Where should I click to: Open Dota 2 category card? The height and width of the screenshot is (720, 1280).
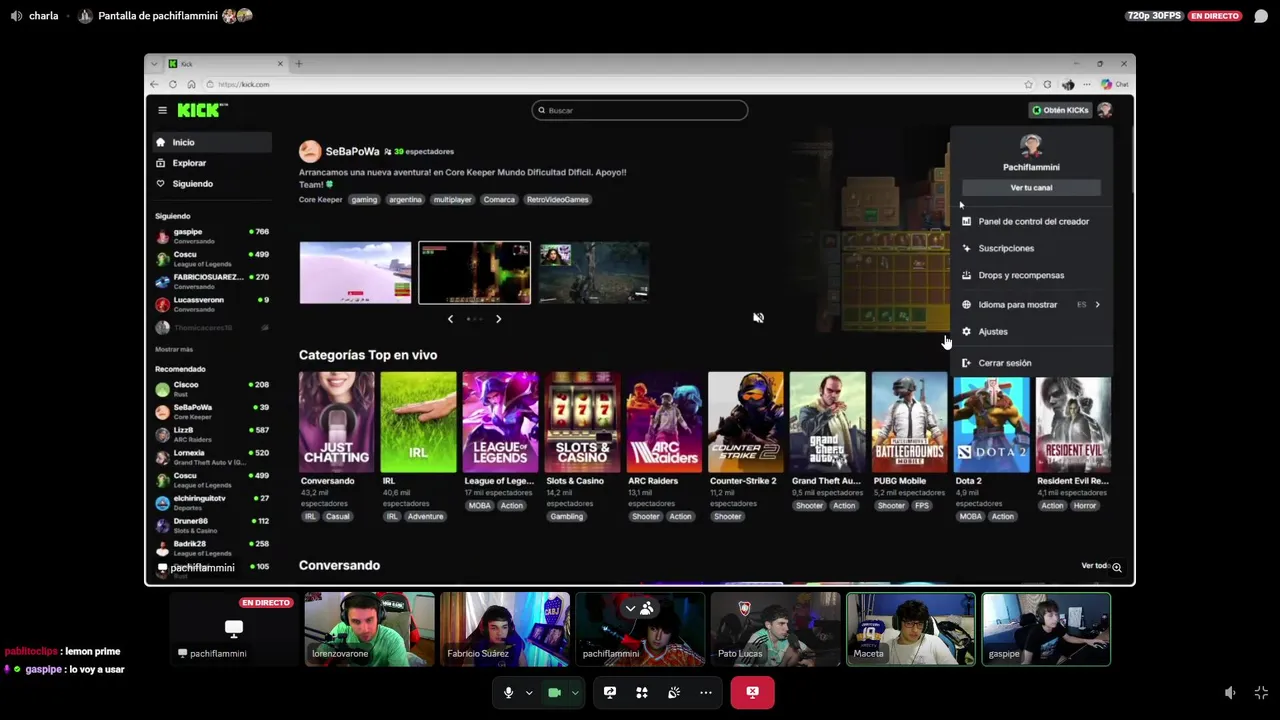(x=991, y=424)
